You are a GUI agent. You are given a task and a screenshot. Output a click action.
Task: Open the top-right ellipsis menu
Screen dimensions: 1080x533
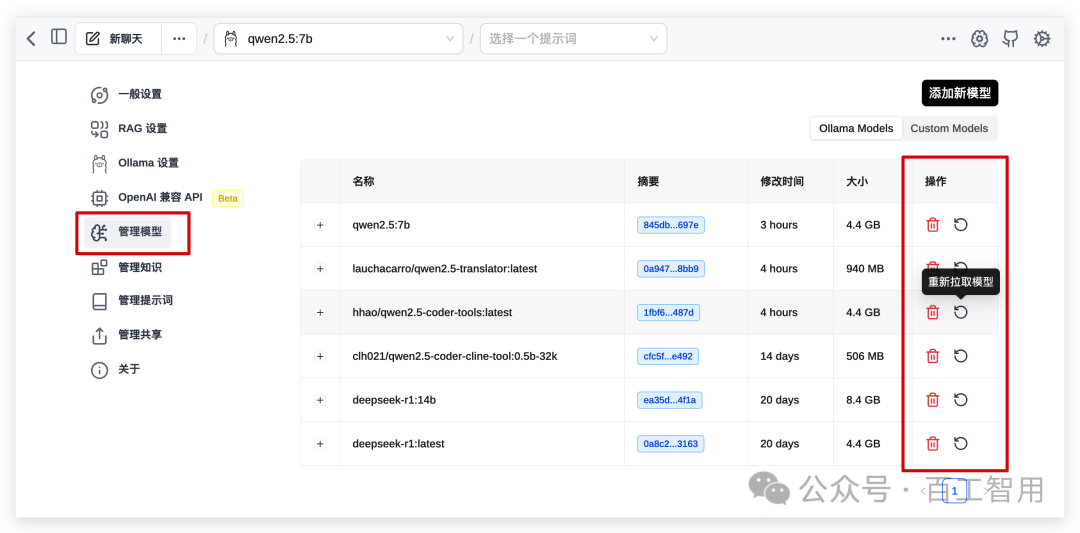tap(948, 39)
